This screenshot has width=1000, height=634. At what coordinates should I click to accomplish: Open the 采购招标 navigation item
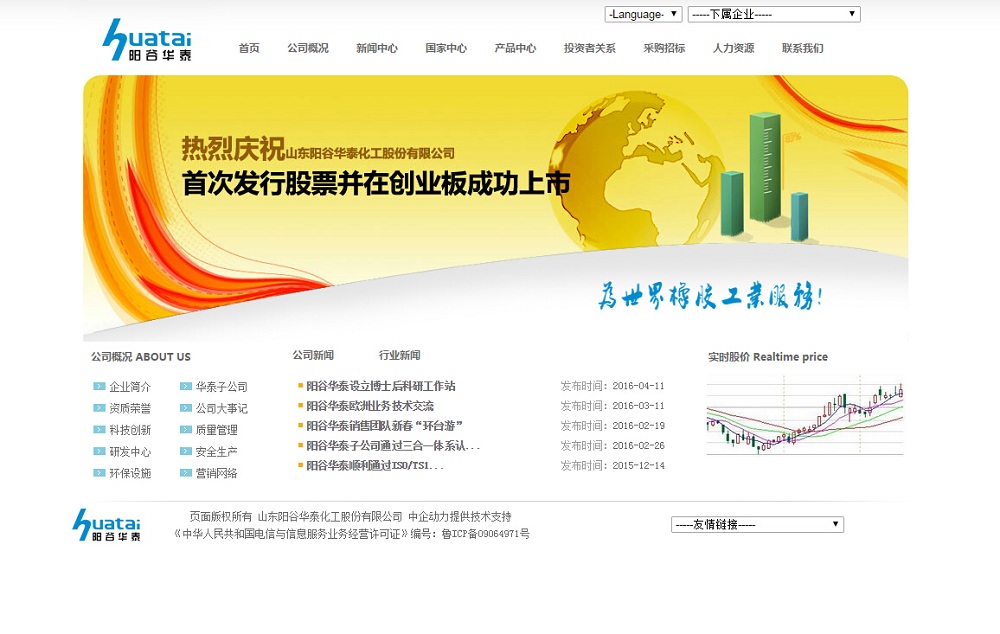pos(664,48)
